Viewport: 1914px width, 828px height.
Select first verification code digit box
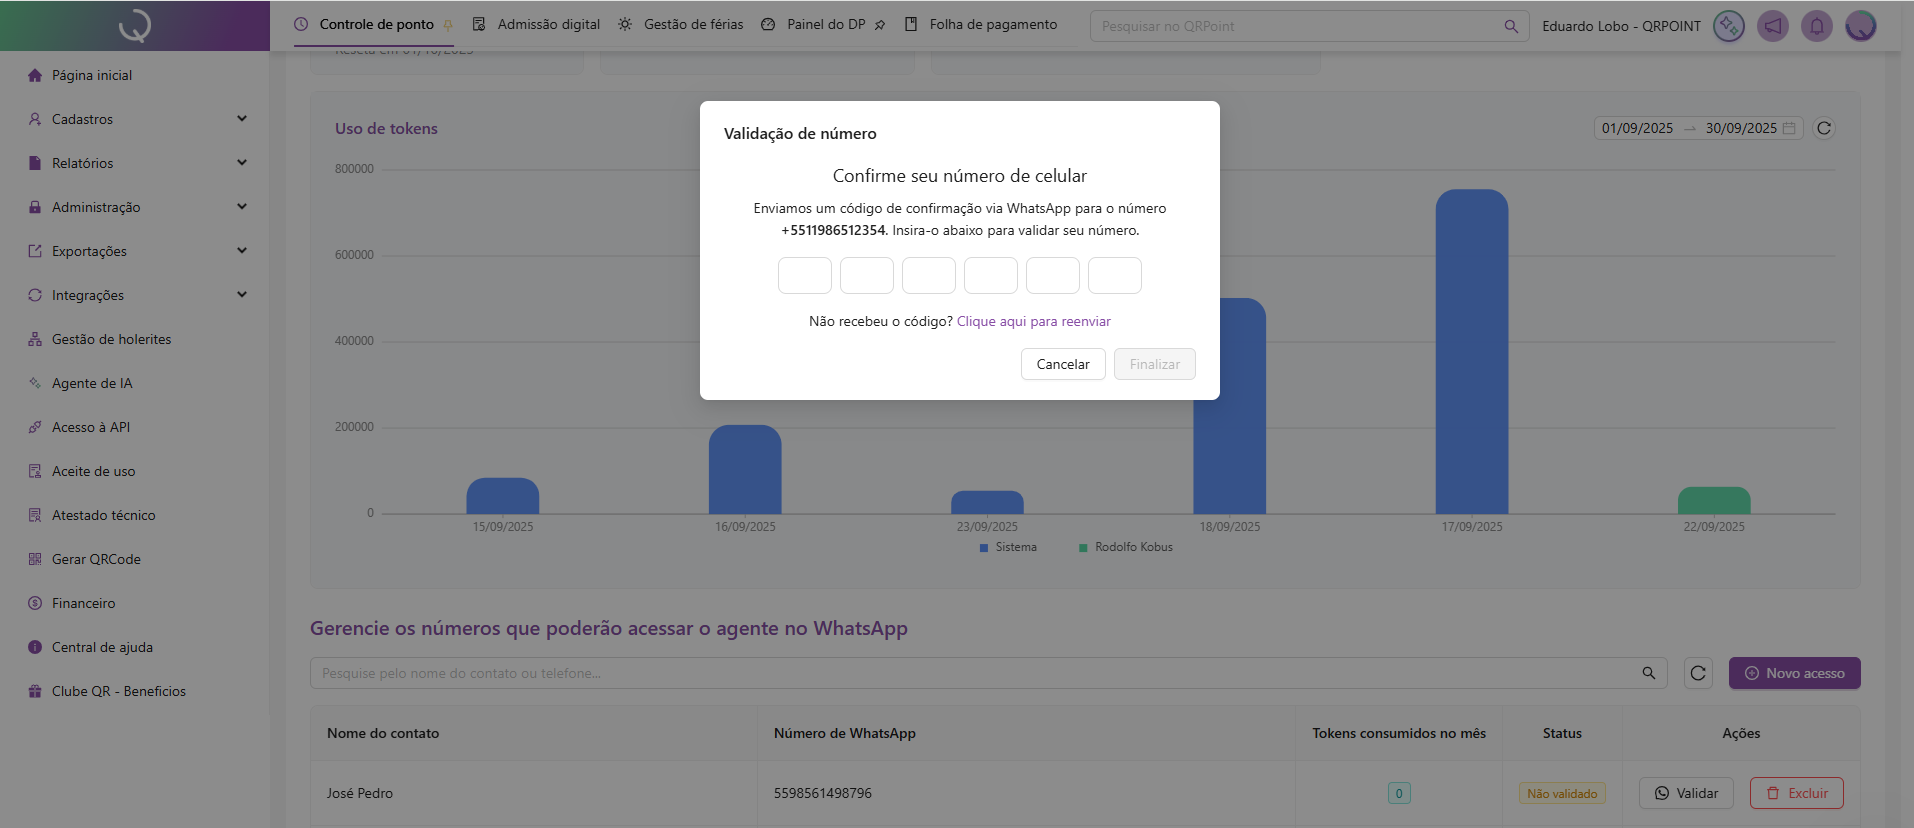(x=804, y=275)
